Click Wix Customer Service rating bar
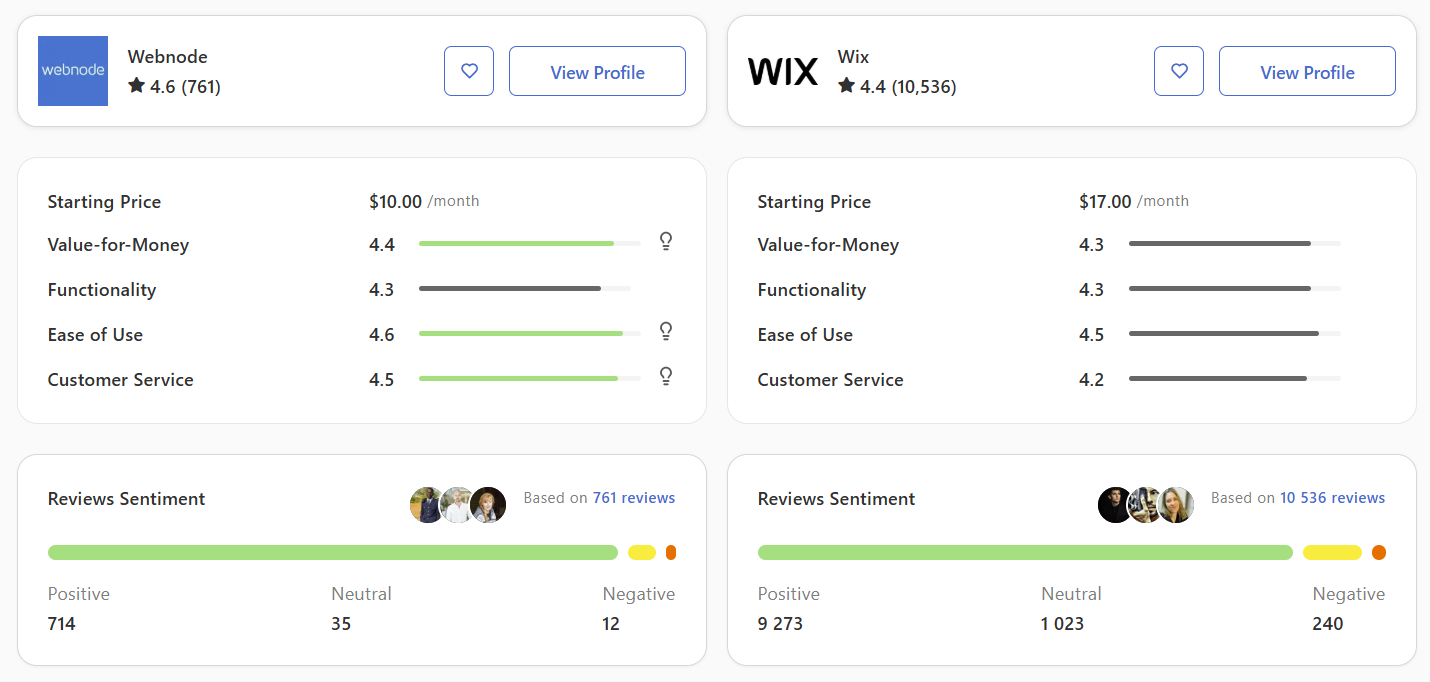Screen dimensions: 1430x682 tap(1235, 378)
